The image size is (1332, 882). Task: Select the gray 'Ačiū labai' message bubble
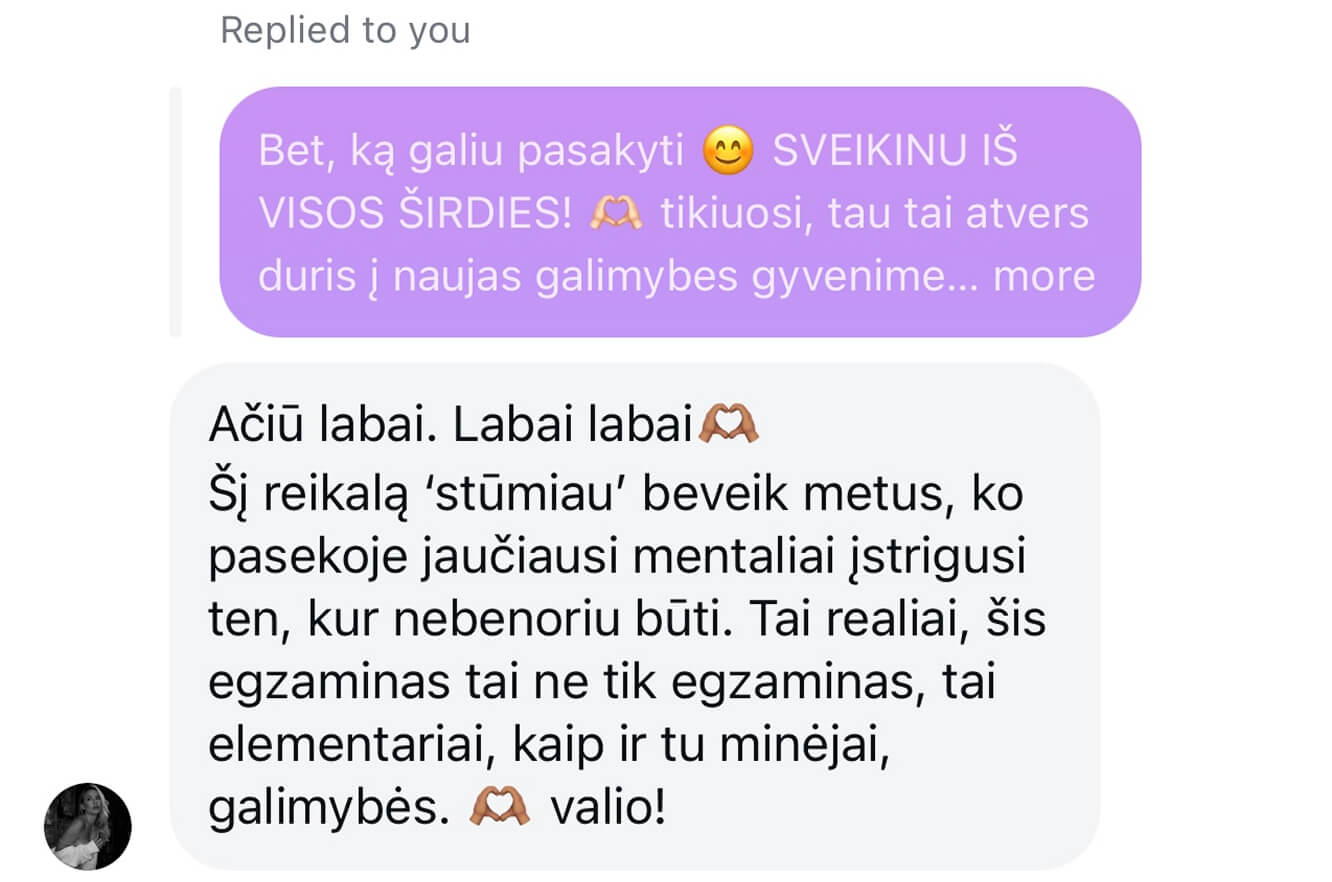(x=635, y=616)
